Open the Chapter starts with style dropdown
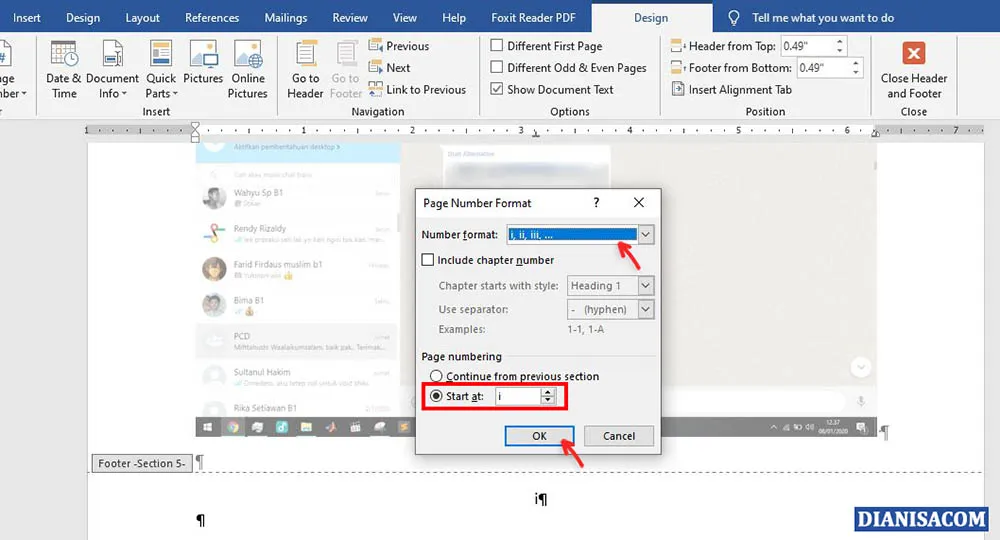 point(645,286)
